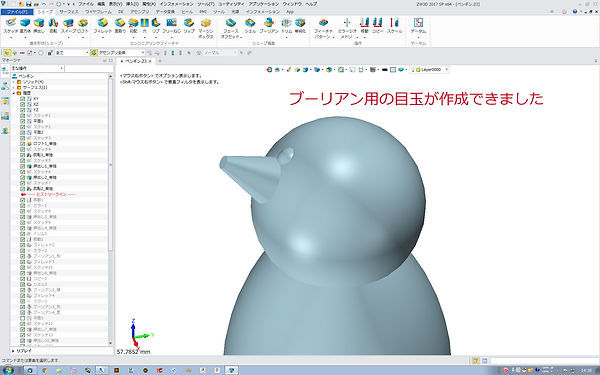The image size is (600, 375).
Task: Click the manager panel vertical scrollbar
Action: [111, 210]
